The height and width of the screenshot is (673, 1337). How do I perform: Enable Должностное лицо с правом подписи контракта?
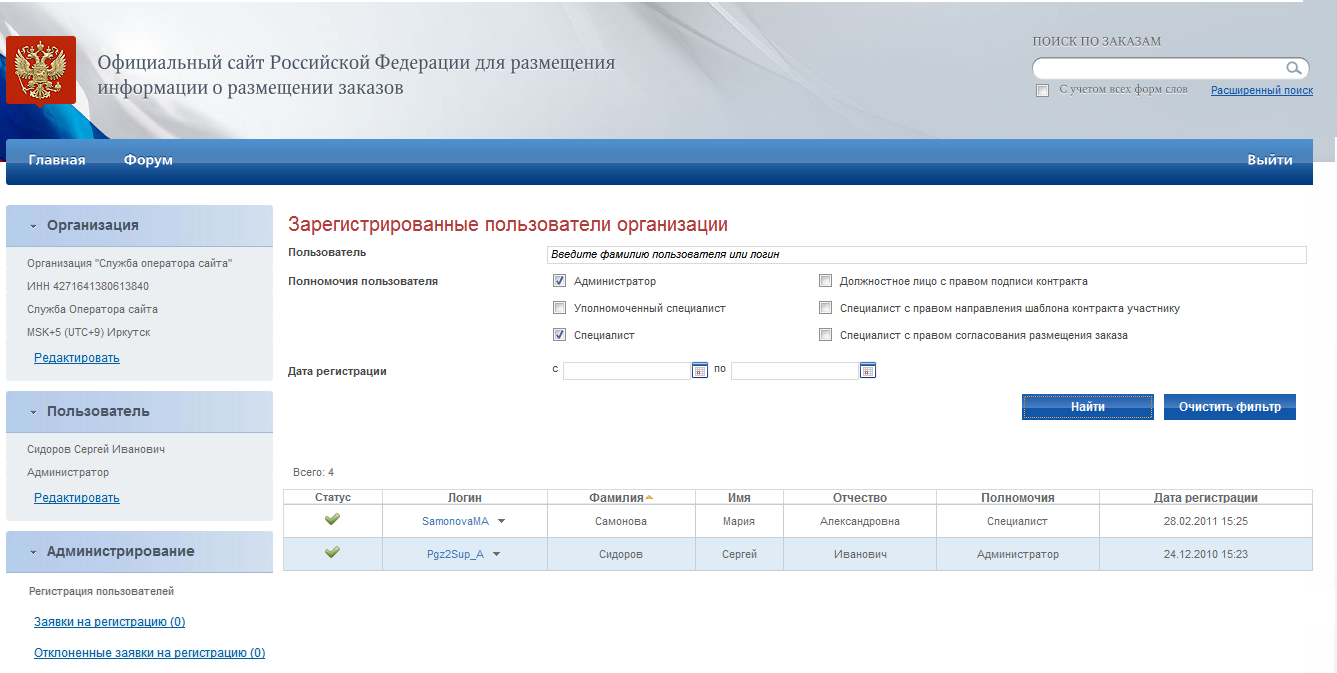coord(825,281)
